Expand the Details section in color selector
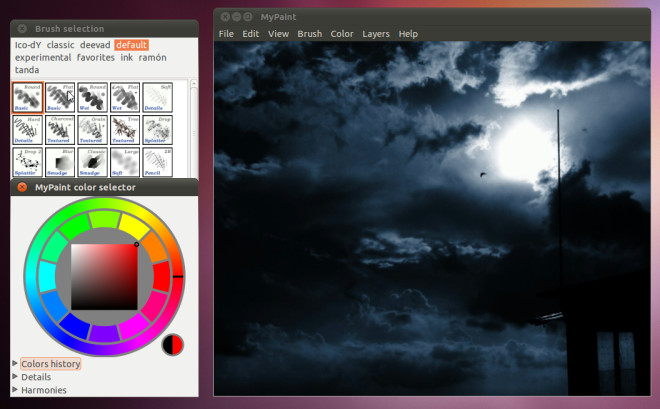The image size is (660, 409). pyautogui.click(x=35, y=377)
